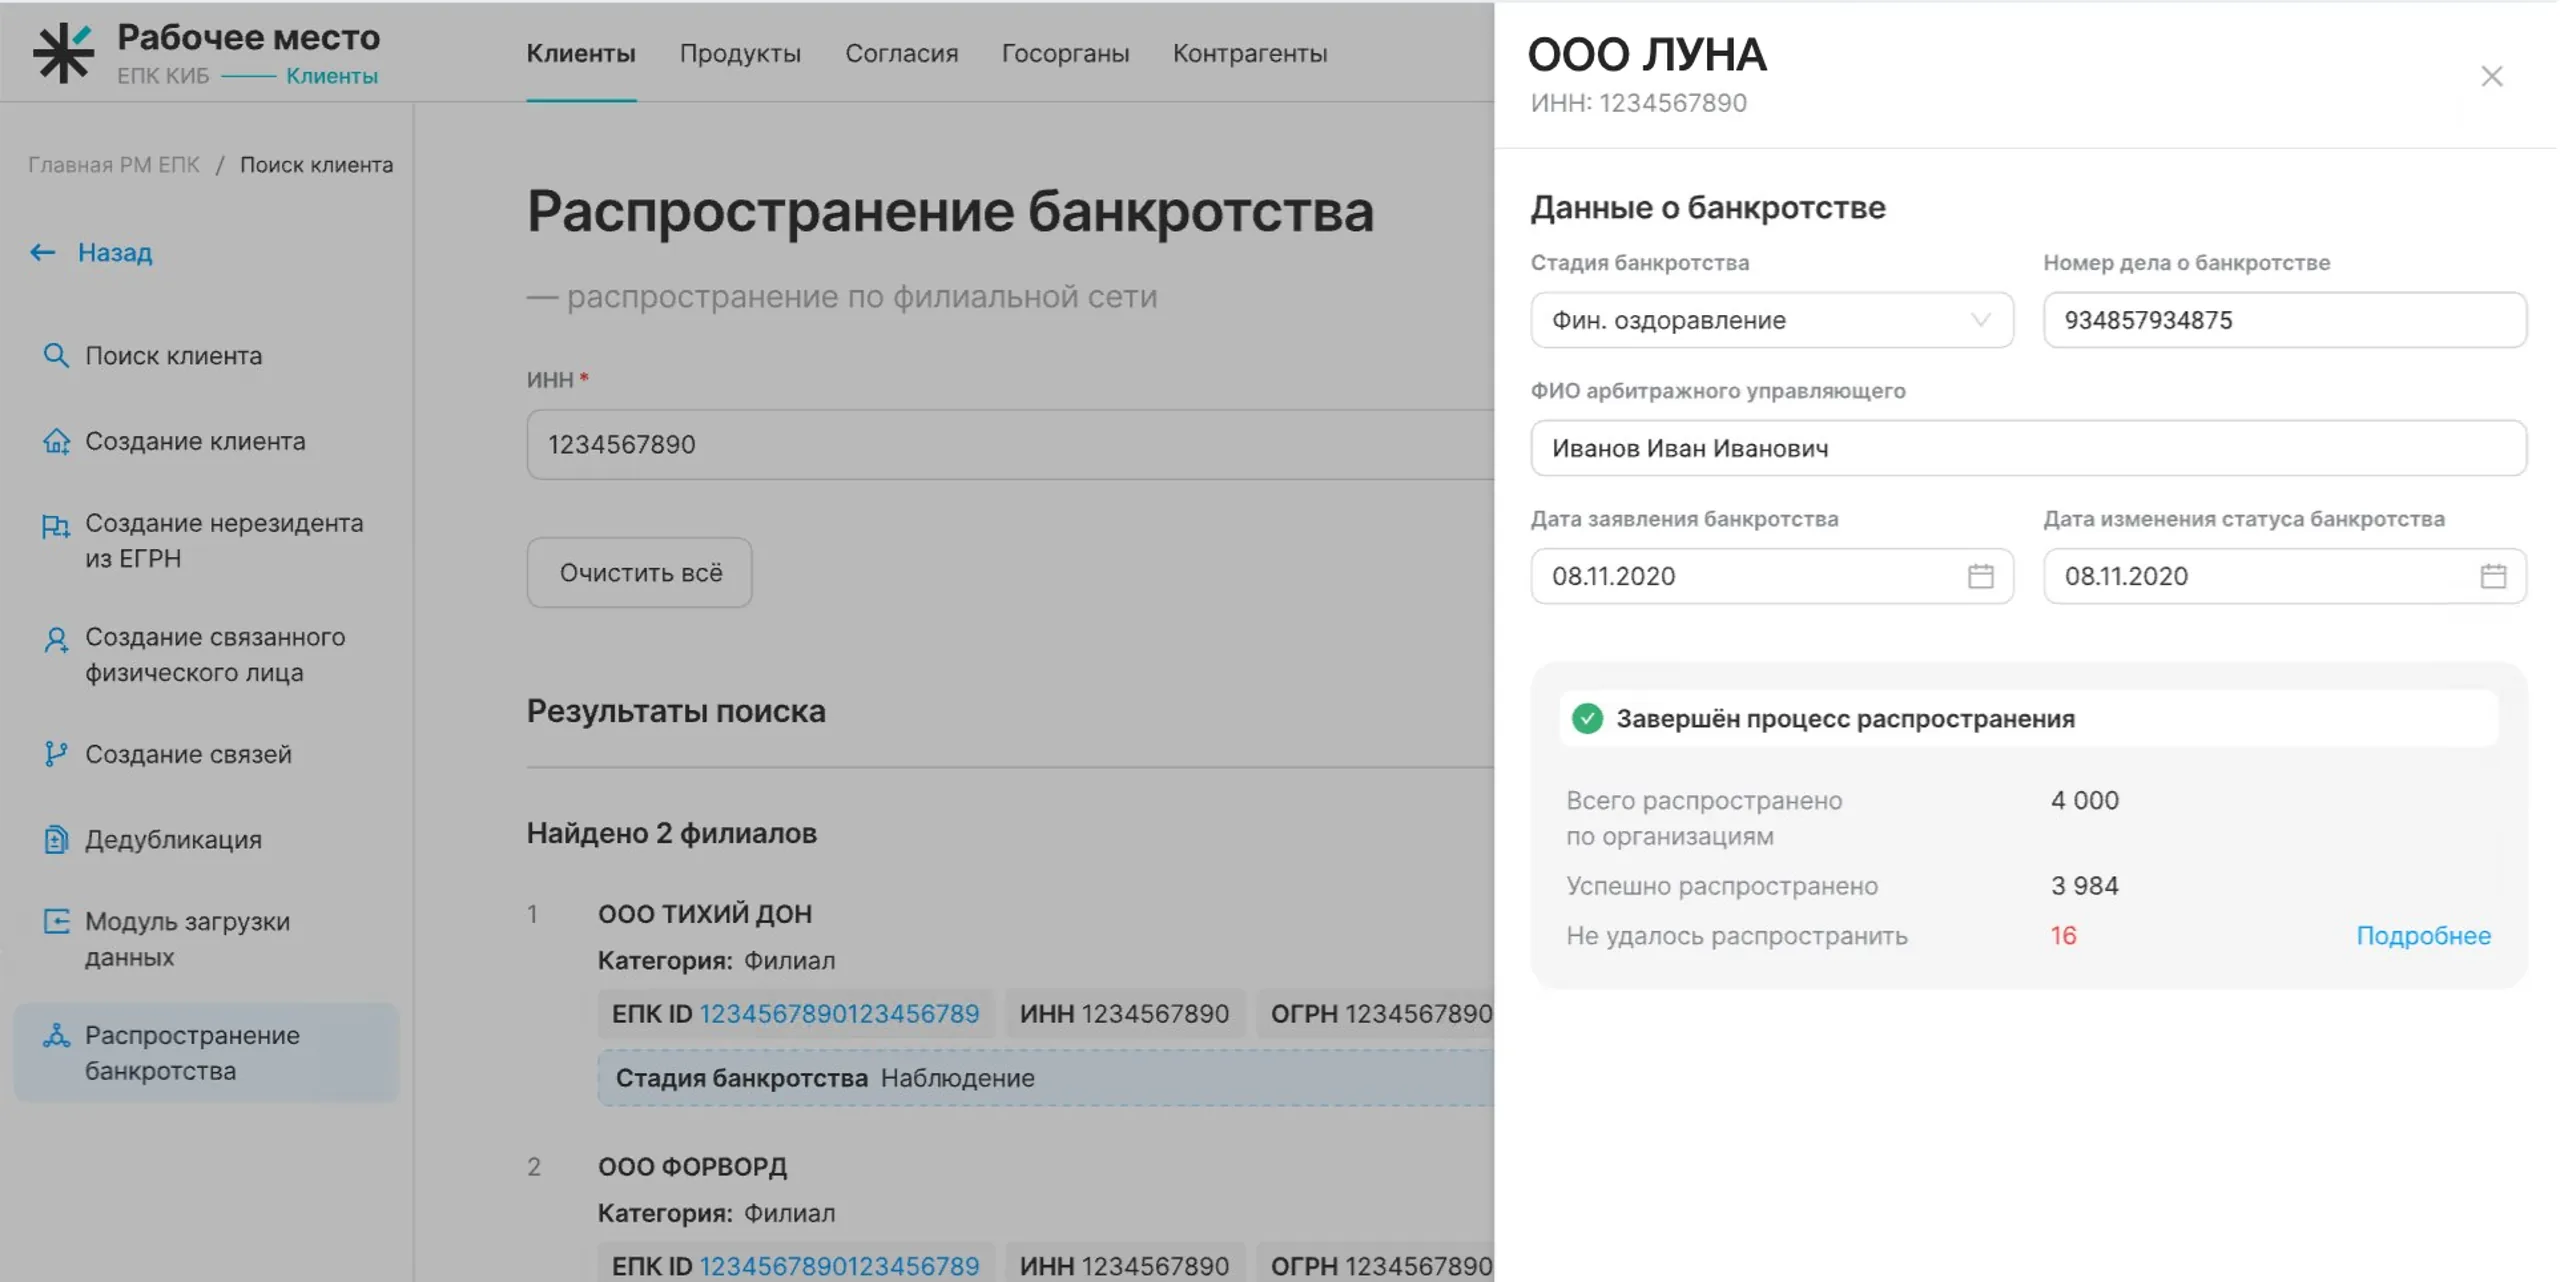
Task: Click the magnifier icon for Поиск клиента
Action: [x=56, y=355]
